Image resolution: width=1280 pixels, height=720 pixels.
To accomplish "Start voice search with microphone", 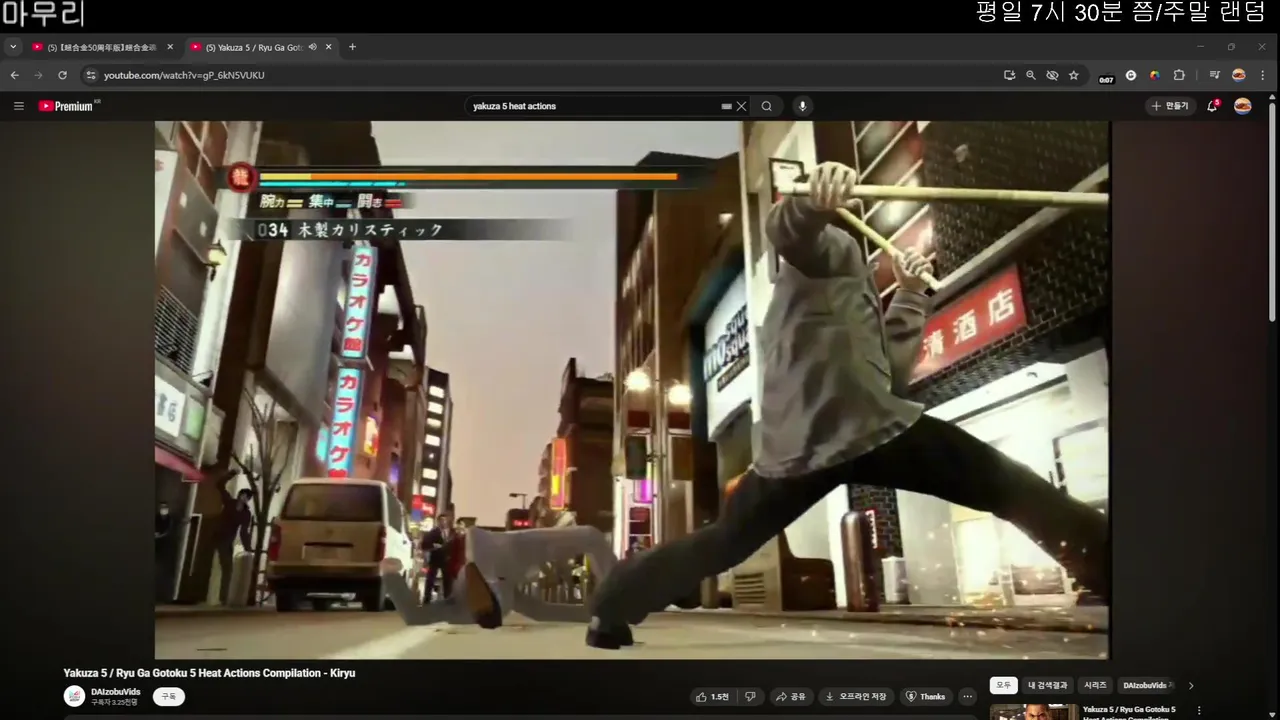I will pos(801,106).
